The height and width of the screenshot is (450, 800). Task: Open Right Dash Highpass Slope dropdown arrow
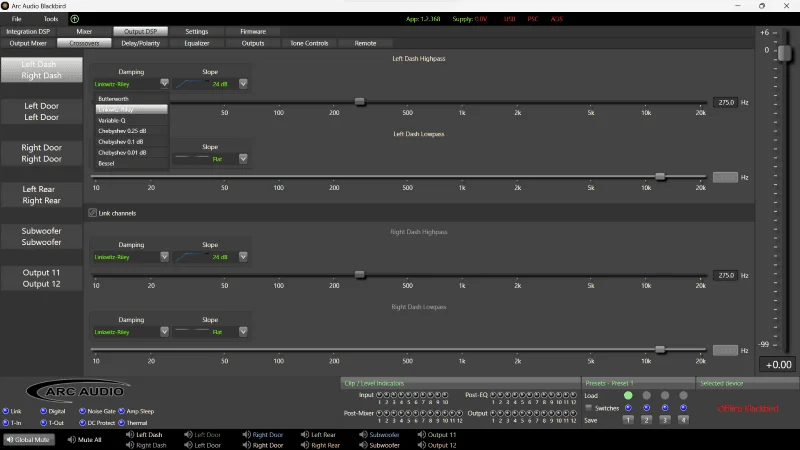243,257
